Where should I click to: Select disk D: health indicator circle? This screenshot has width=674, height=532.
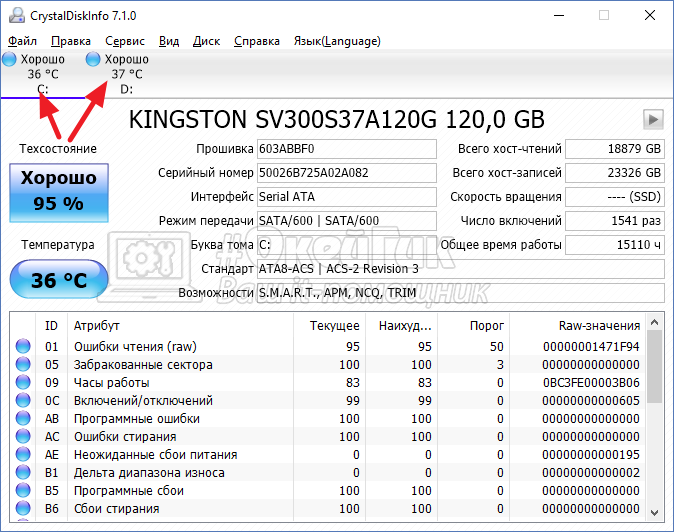click(93, 59)
